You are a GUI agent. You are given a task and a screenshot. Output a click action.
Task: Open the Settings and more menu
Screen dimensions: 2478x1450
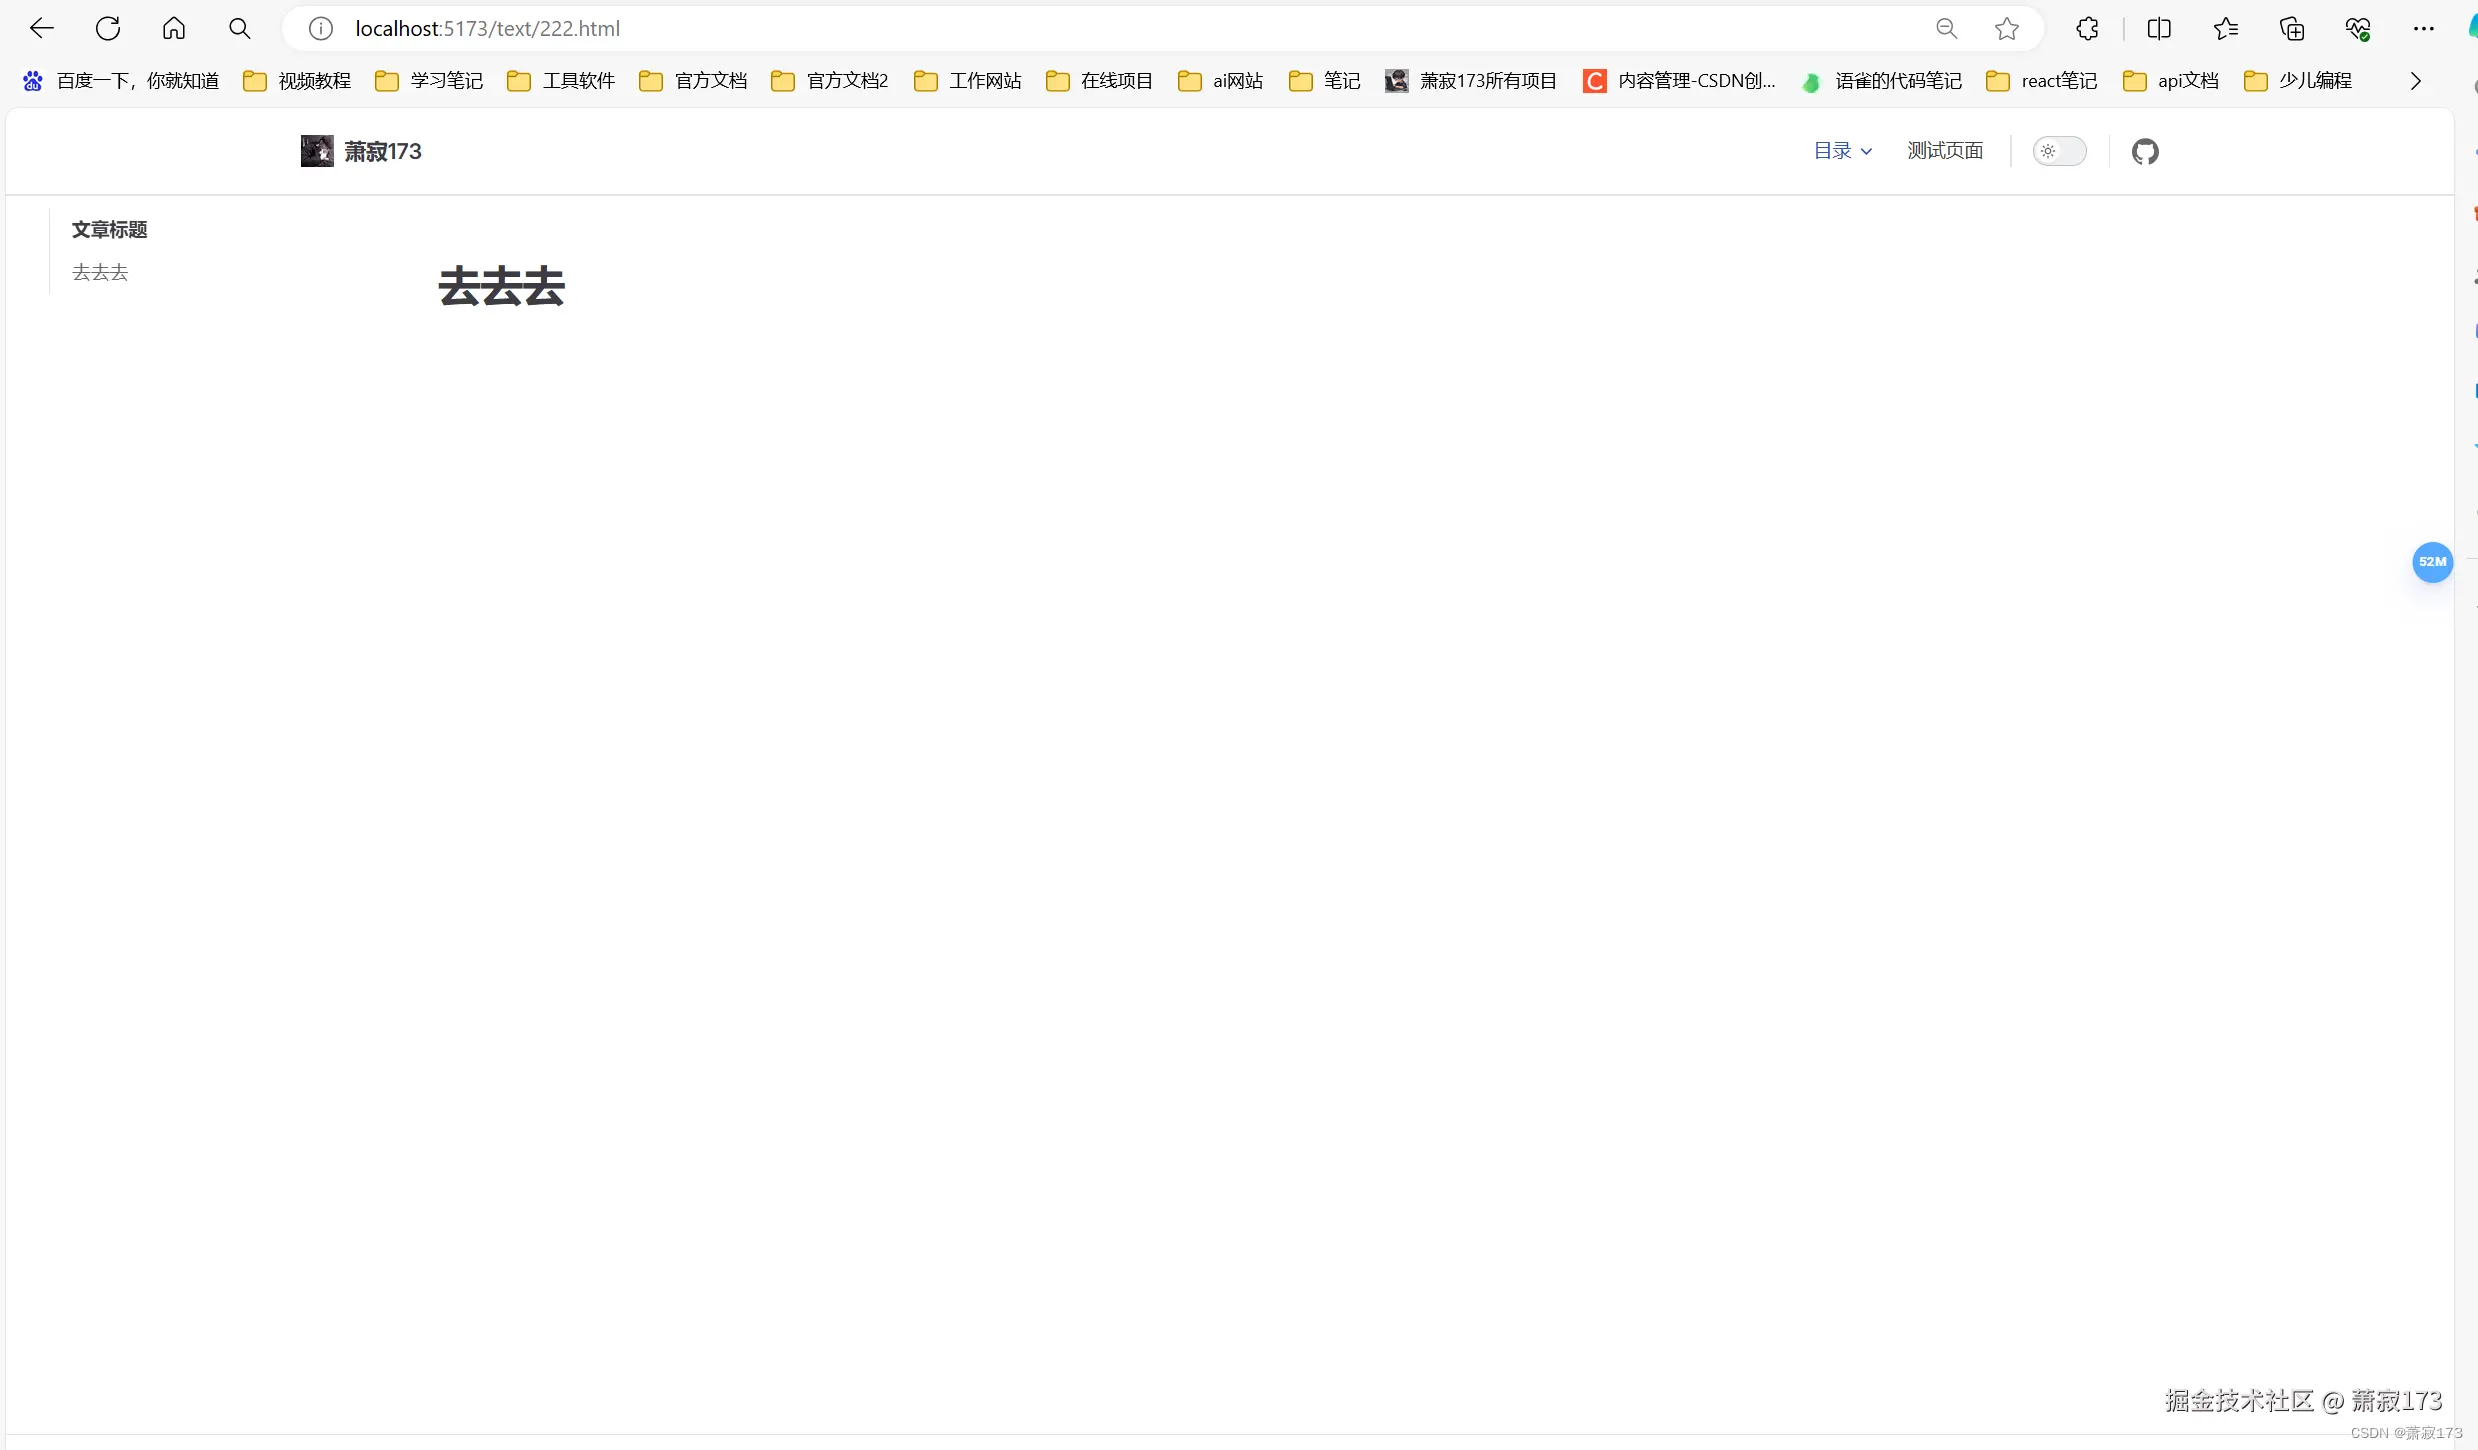(2424, 27)
